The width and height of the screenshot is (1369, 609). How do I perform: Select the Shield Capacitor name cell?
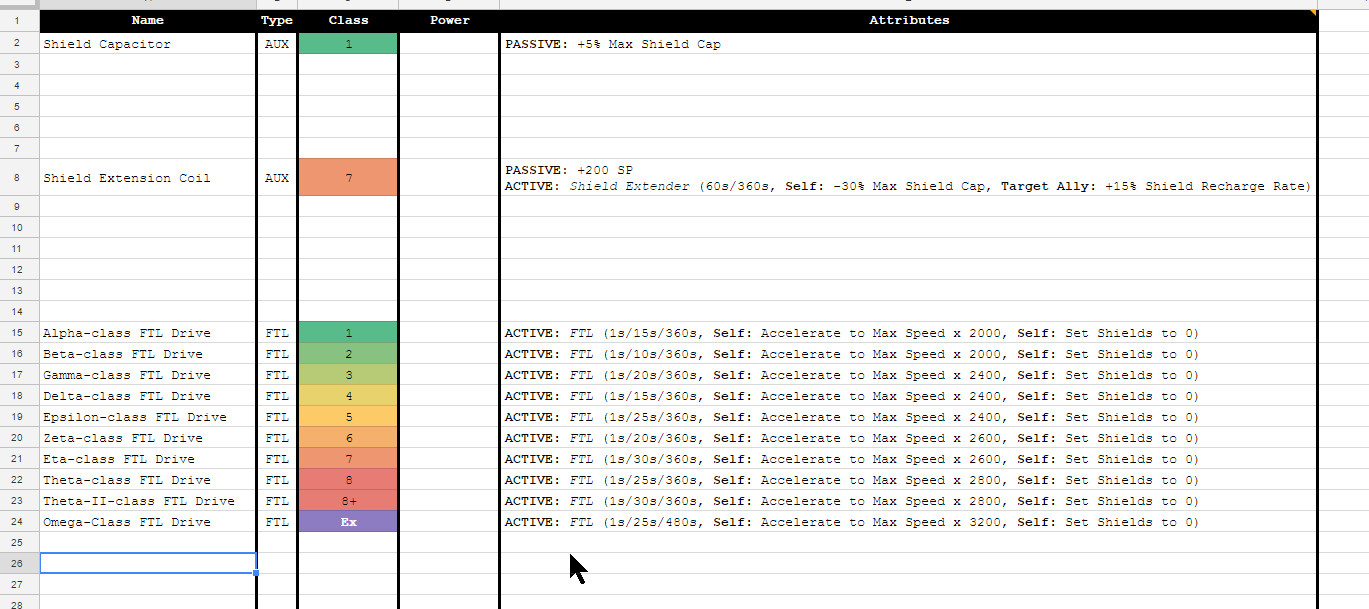pyautogui.click(x=147, y=44)
